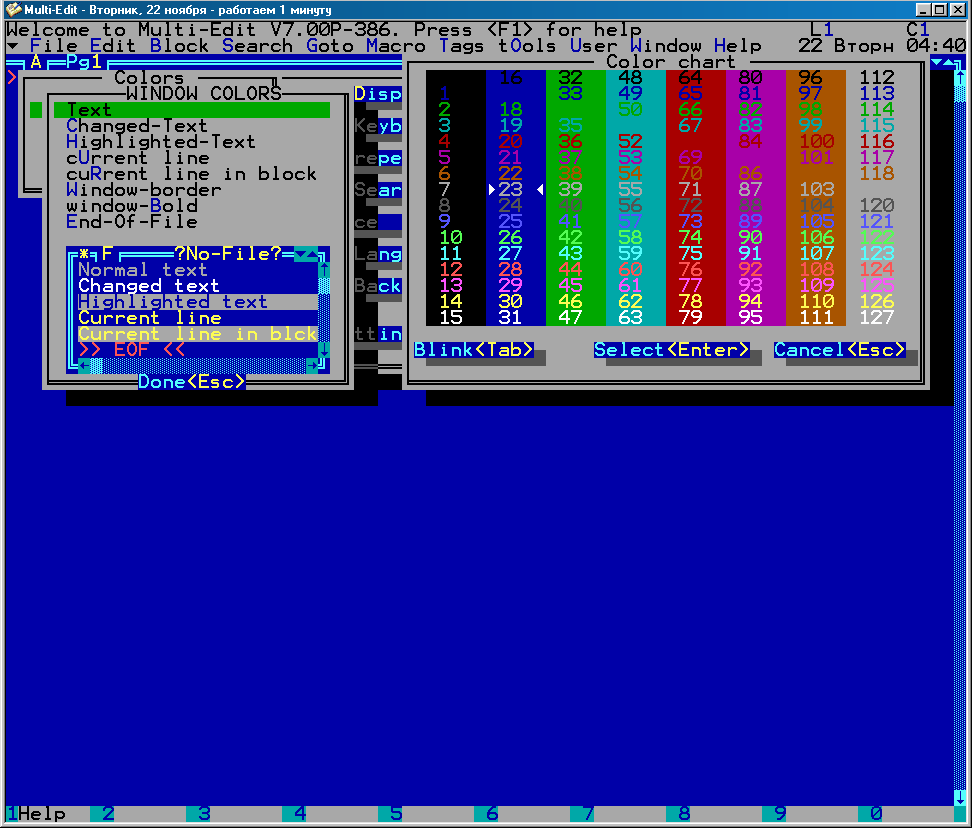Viewport: 972px width, 828px height.
Task: Click 1Help on the function key bar
Action: pyautogui.click(x=36, y=814)
